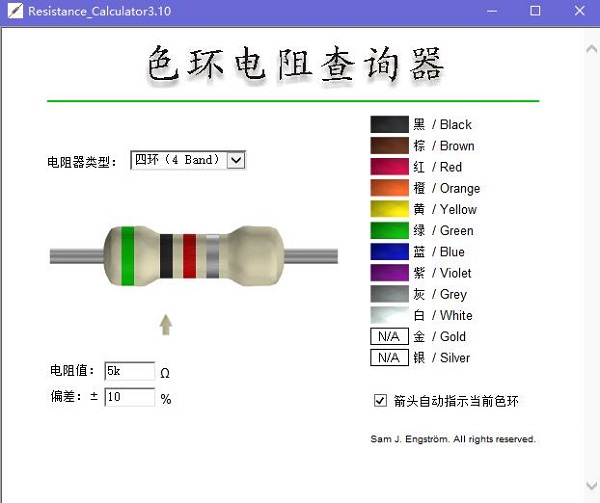Click the 蓝 / Blue label text
The image size is (600, 503).
pyautogui.click(x=439, y=252)
